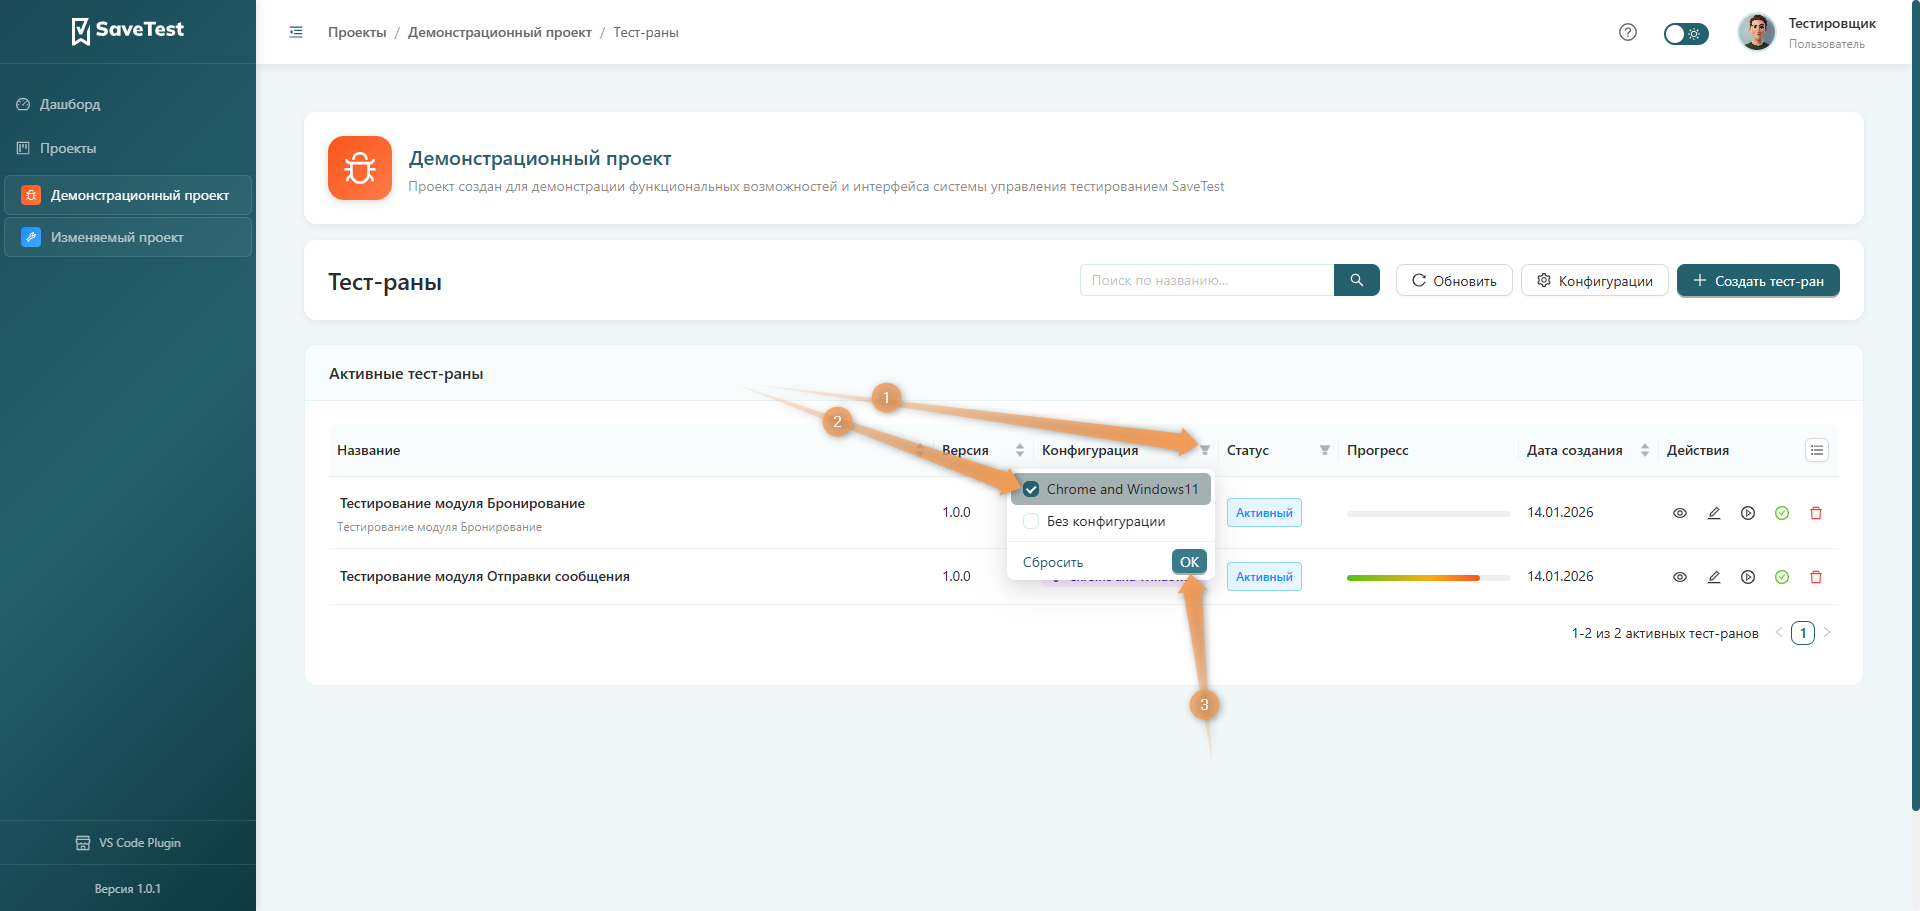Screen dimensions: 1920x911
Task: Open column settings list icon
Action: point(1816,450)
